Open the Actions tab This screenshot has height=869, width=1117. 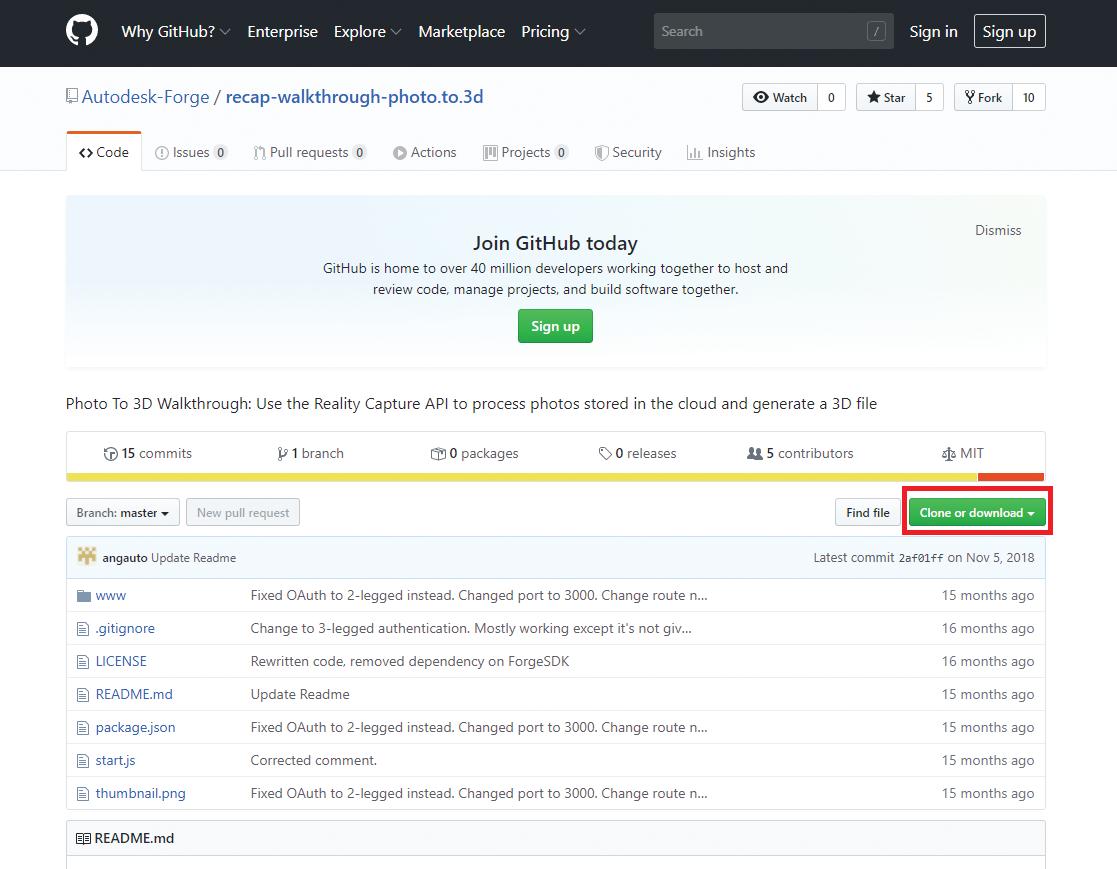[425, 152]
